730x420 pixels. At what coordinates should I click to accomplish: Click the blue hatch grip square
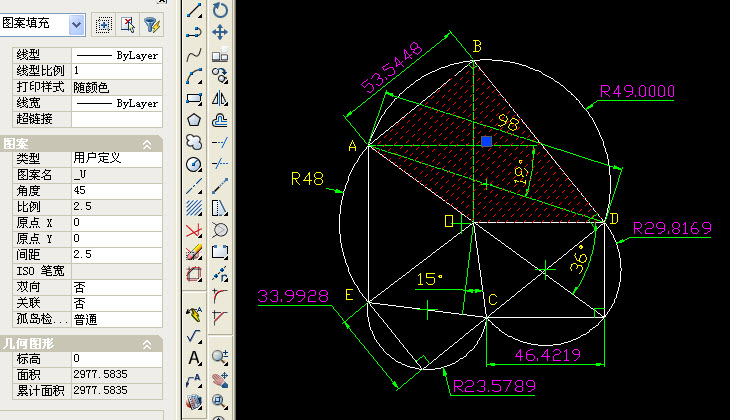click(x=487, y=141)
